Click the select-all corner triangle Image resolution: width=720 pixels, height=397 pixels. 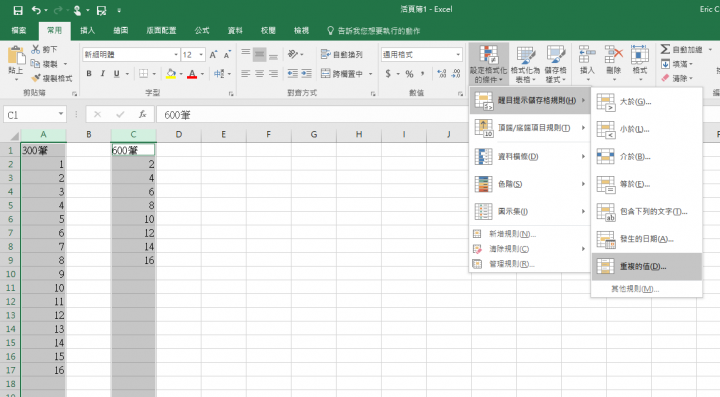click(x=14, y=135)
